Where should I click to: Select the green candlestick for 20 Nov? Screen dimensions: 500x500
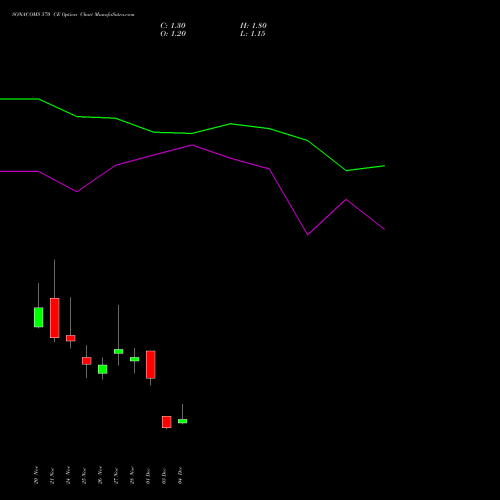(39, 317)
